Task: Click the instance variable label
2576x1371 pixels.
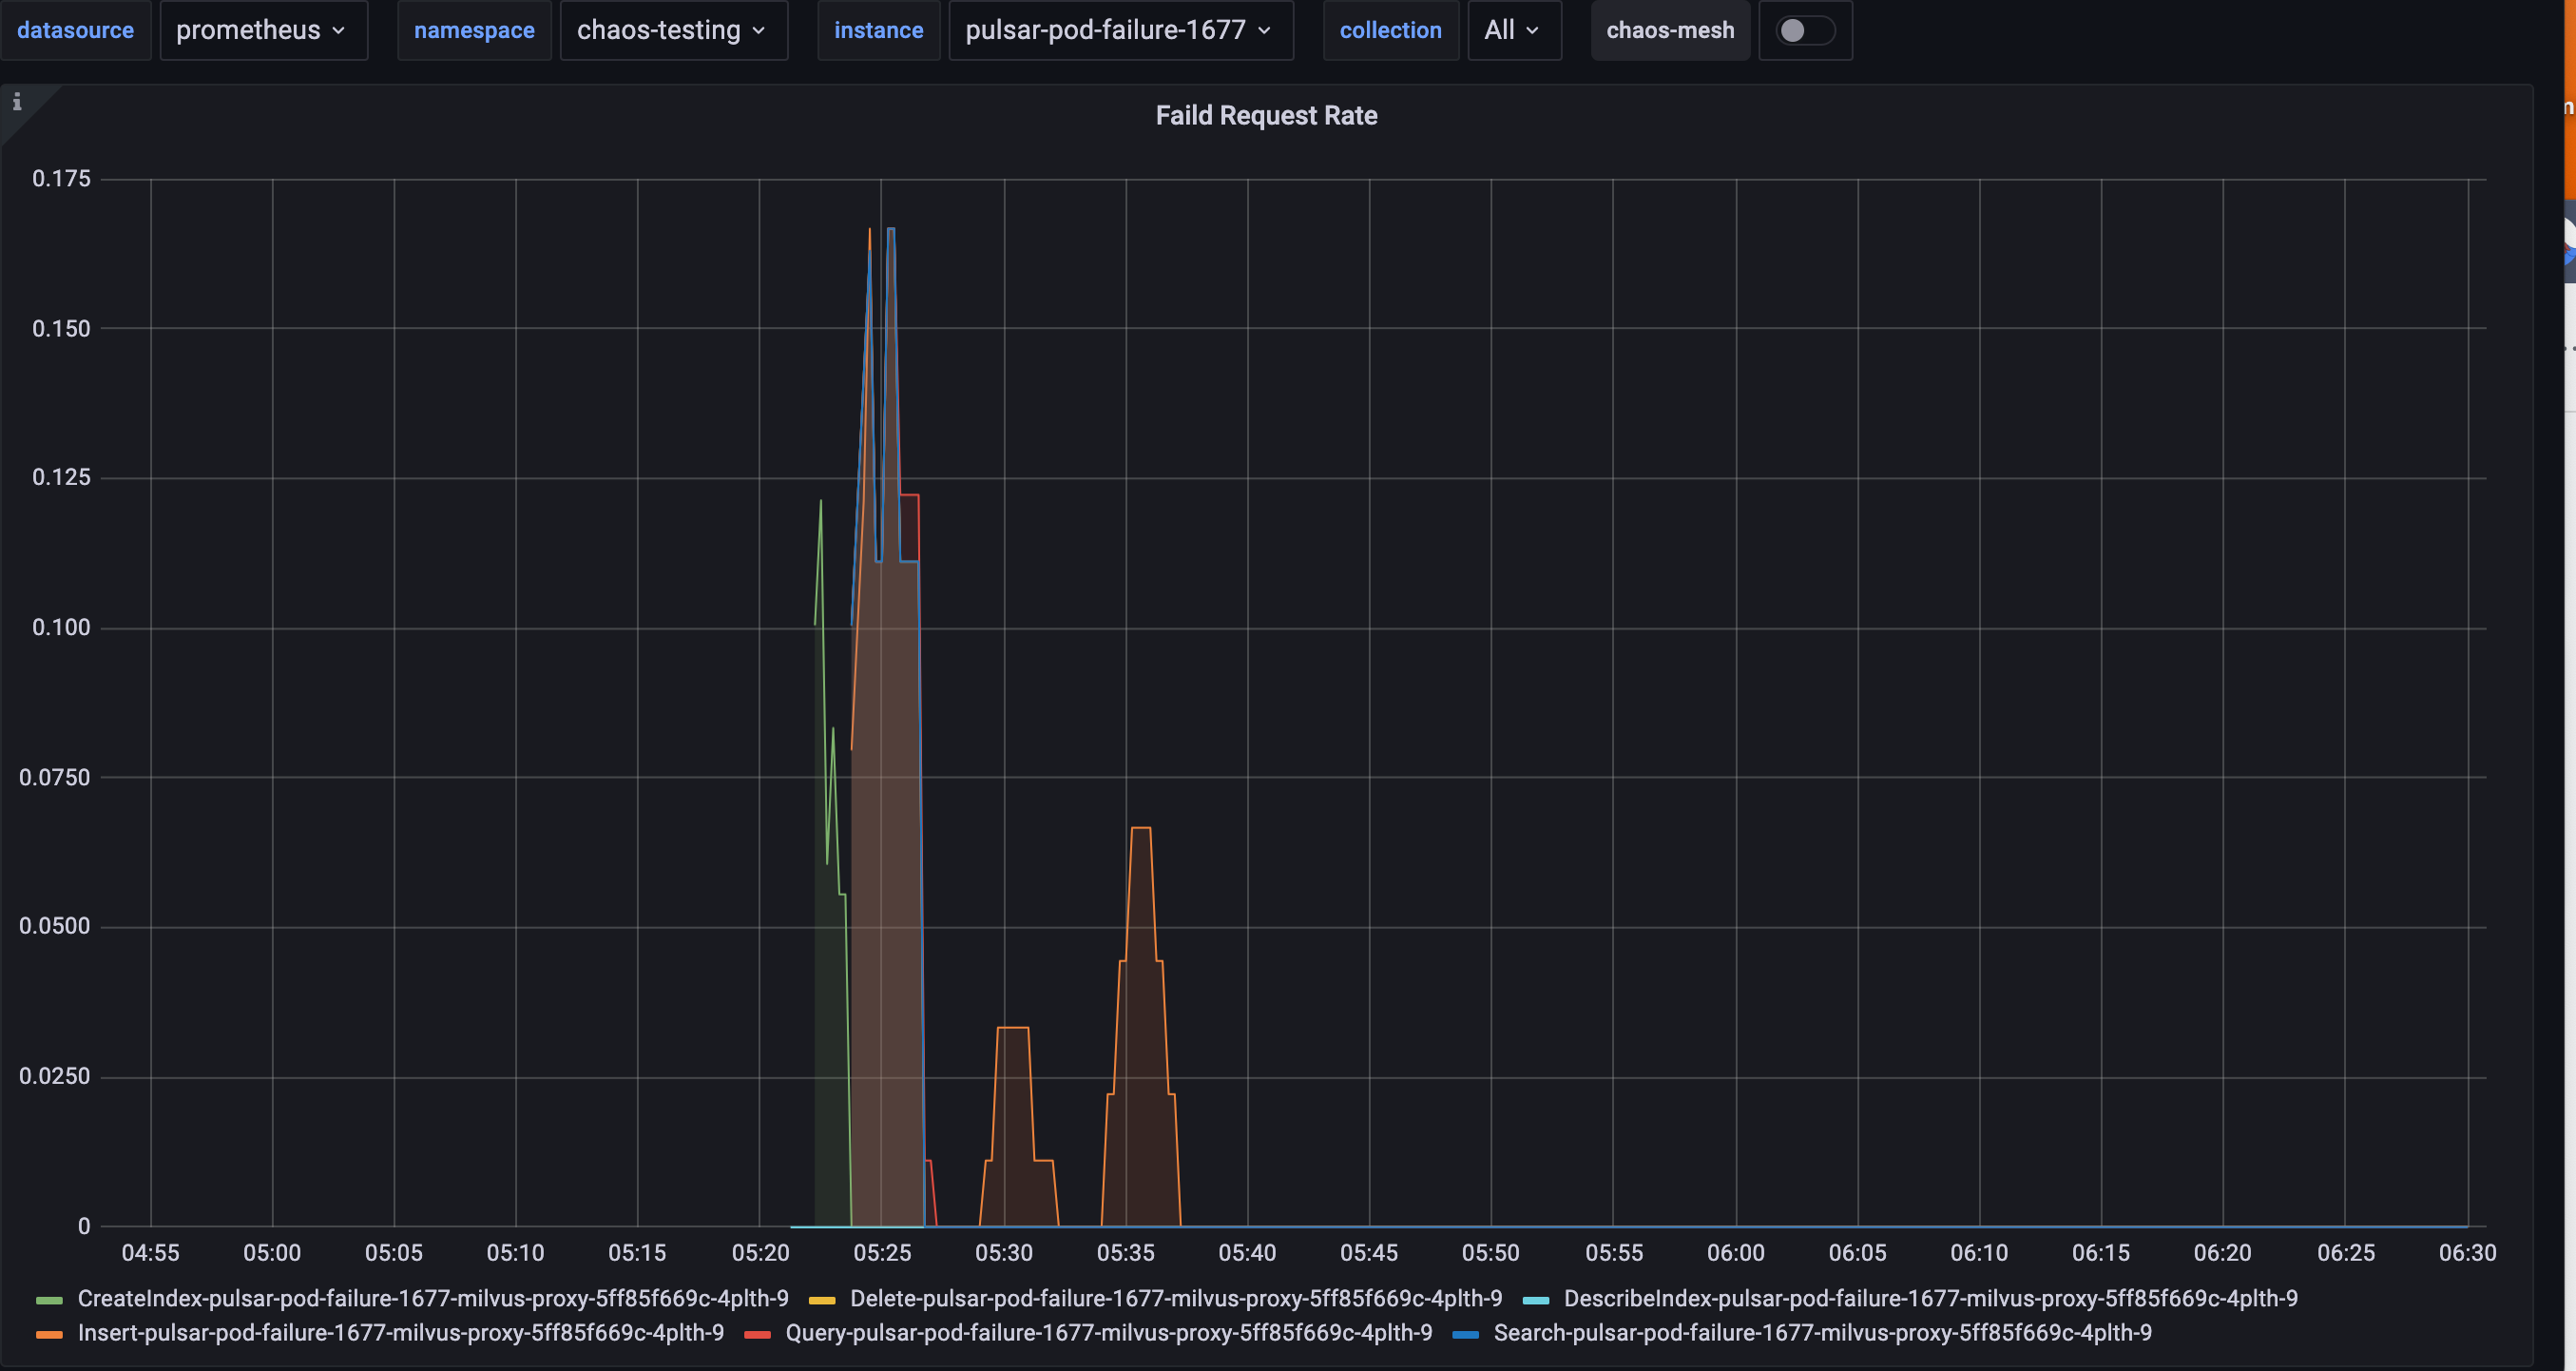Action: [878, 30]
